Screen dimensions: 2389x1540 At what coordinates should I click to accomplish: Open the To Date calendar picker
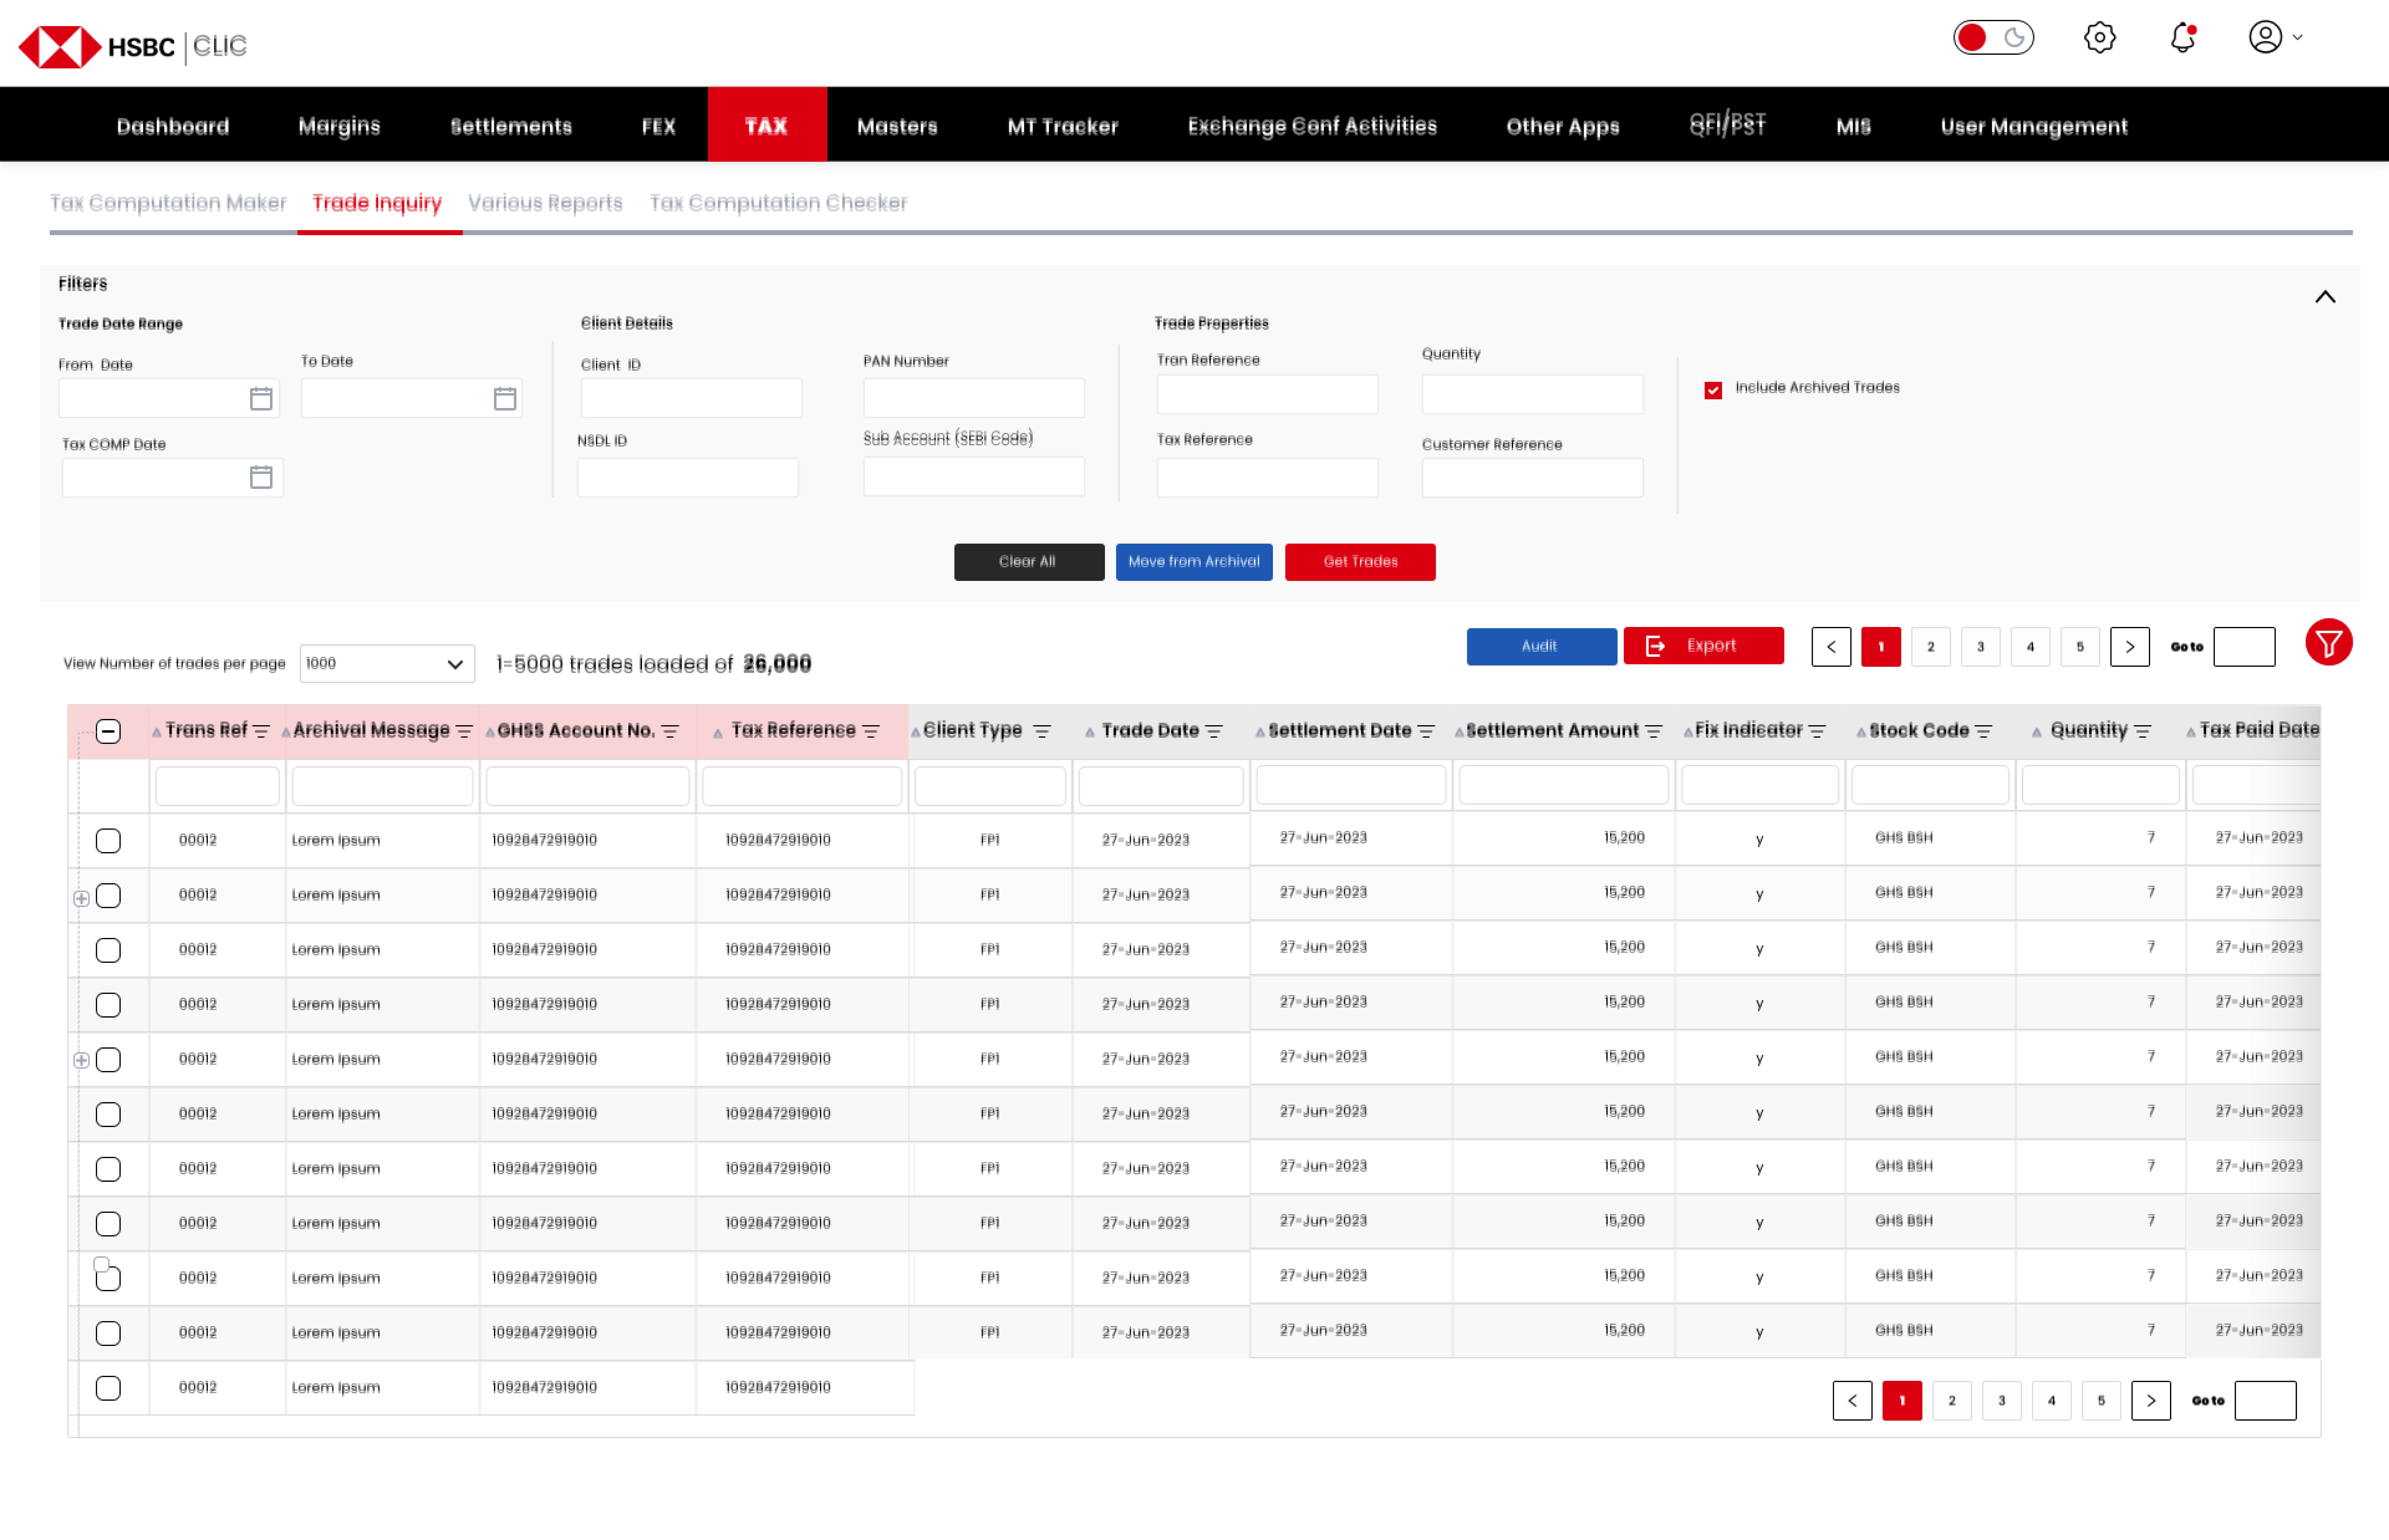coord(505,399)
